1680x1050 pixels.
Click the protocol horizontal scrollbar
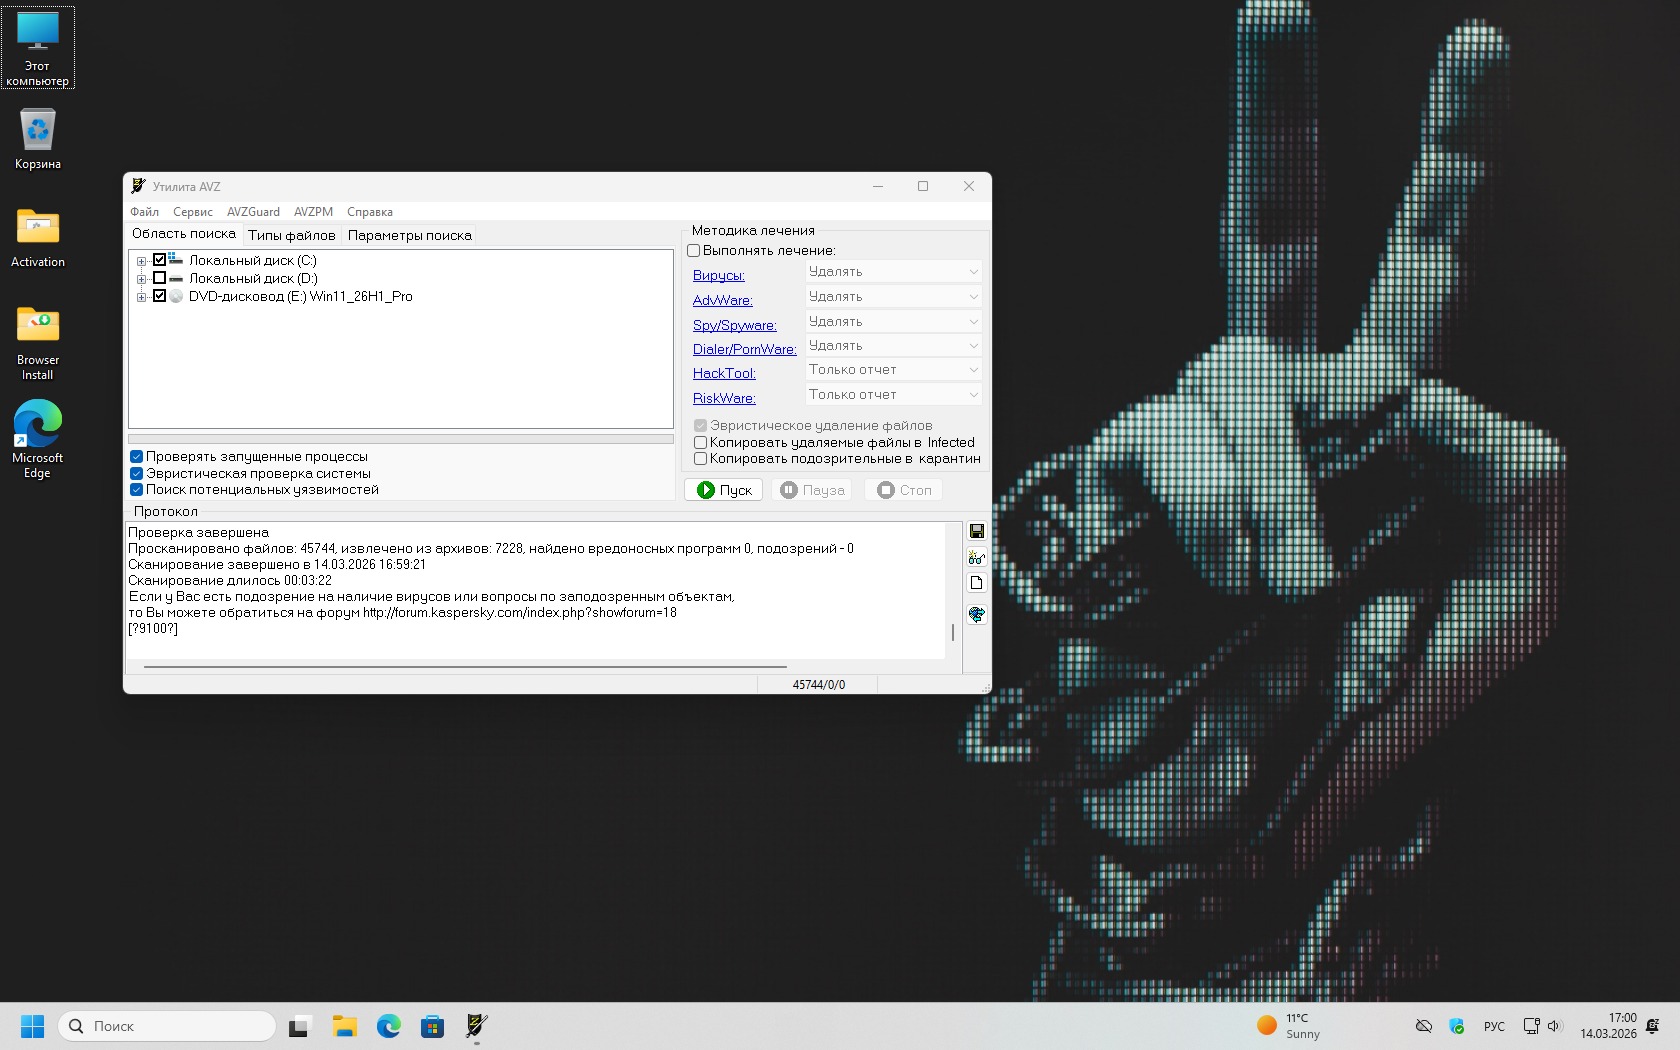click(465, 666)
